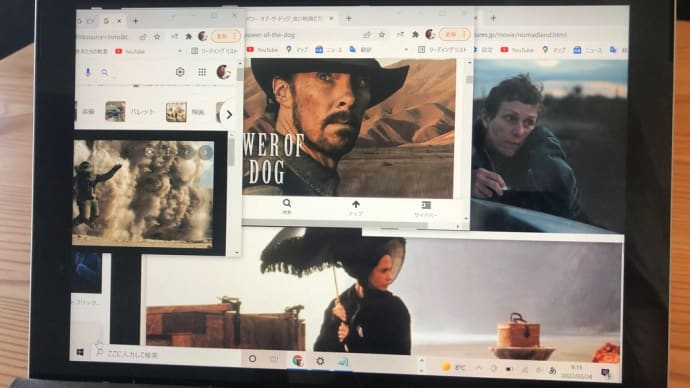The image size is (690, 388).
Task: Open the Translate bookmark in middle Chrome window
Action: [x=360, y=50]
